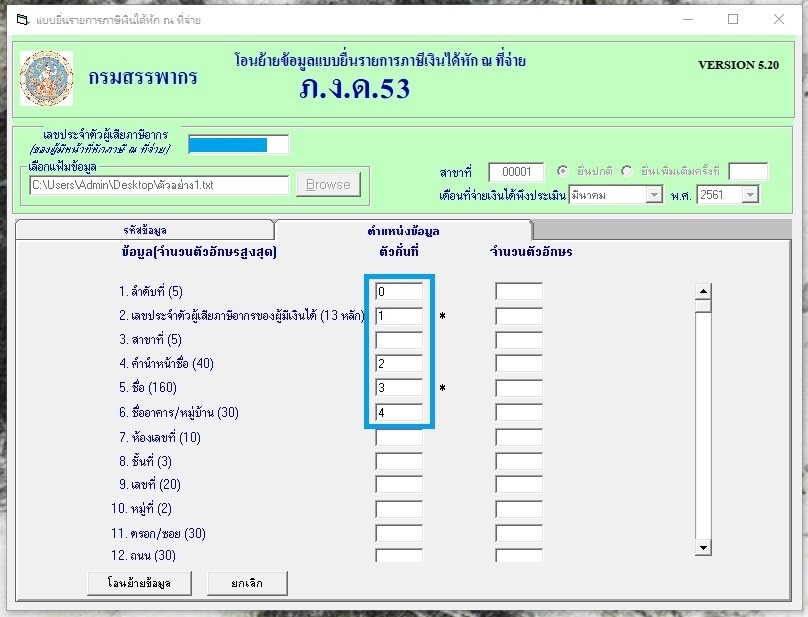Click character count field for 6. ชื่ออาคาร/หมู่บ้าน

(x=519, y=412)
